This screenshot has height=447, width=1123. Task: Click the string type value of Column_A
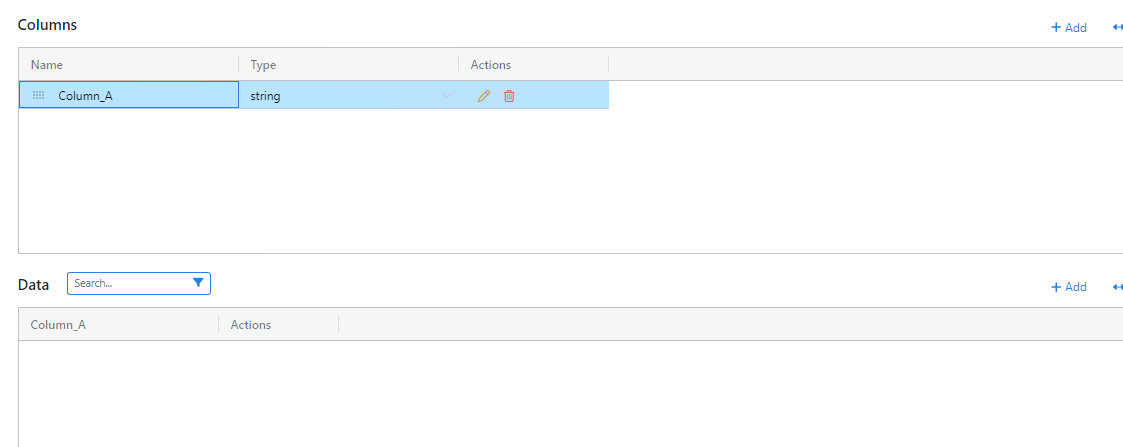266,96
